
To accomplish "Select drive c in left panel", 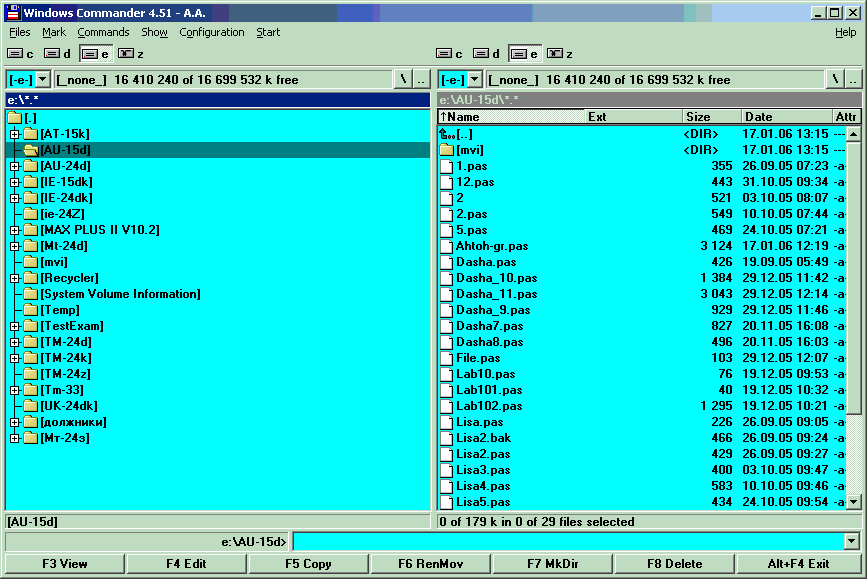I will coord(20,54).
